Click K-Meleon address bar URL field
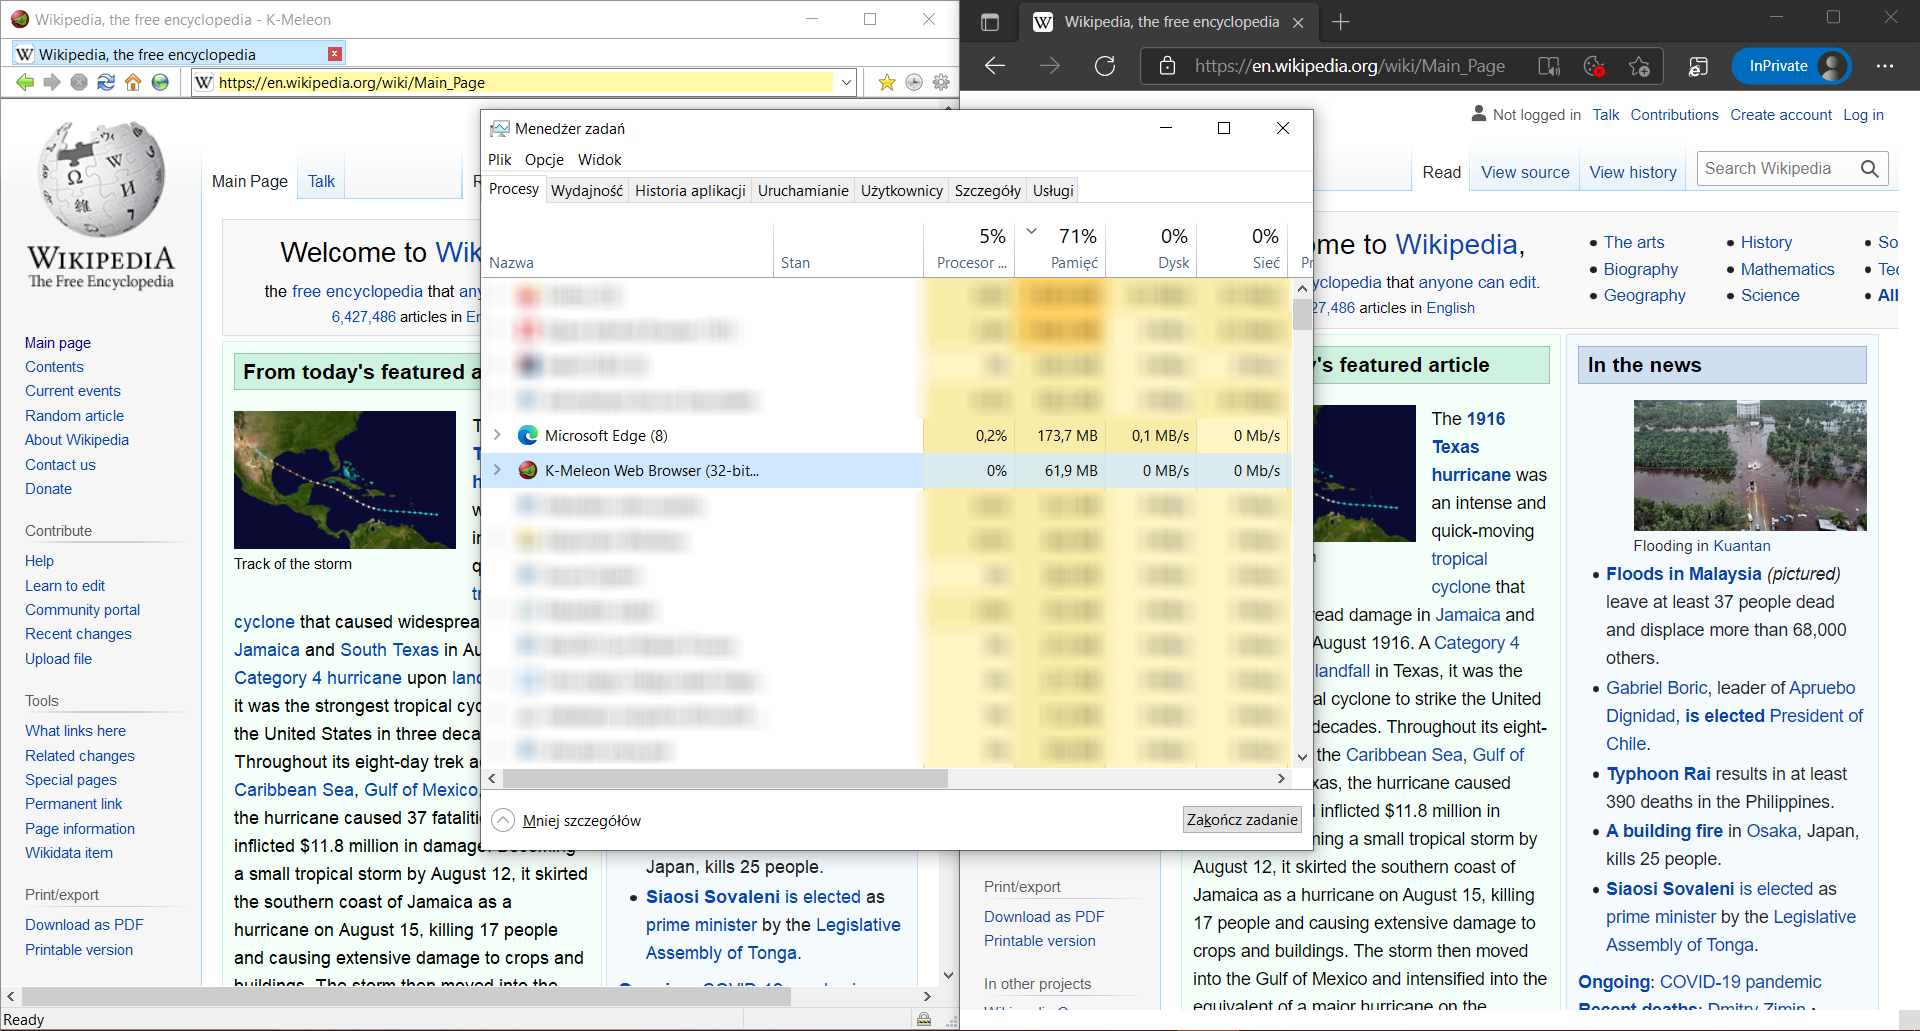This screenshot has width=1920, height=1031. coord(525,83)
